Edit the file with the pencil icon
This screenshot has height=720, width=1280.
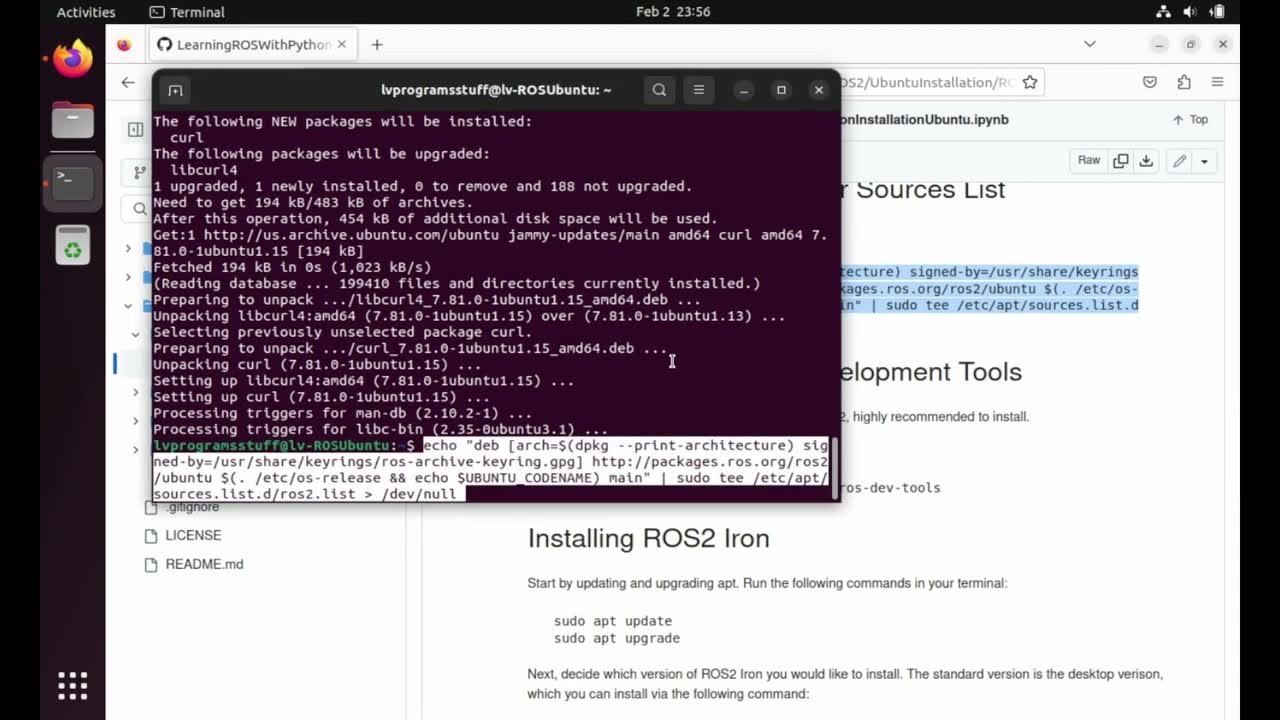1180,161
